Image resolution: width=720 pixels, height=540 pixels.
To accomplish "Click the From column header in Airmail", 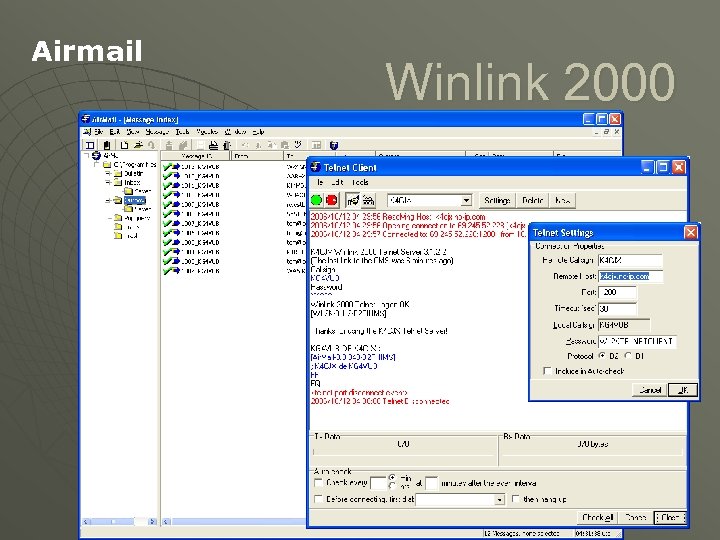I will tap(257, 156).
